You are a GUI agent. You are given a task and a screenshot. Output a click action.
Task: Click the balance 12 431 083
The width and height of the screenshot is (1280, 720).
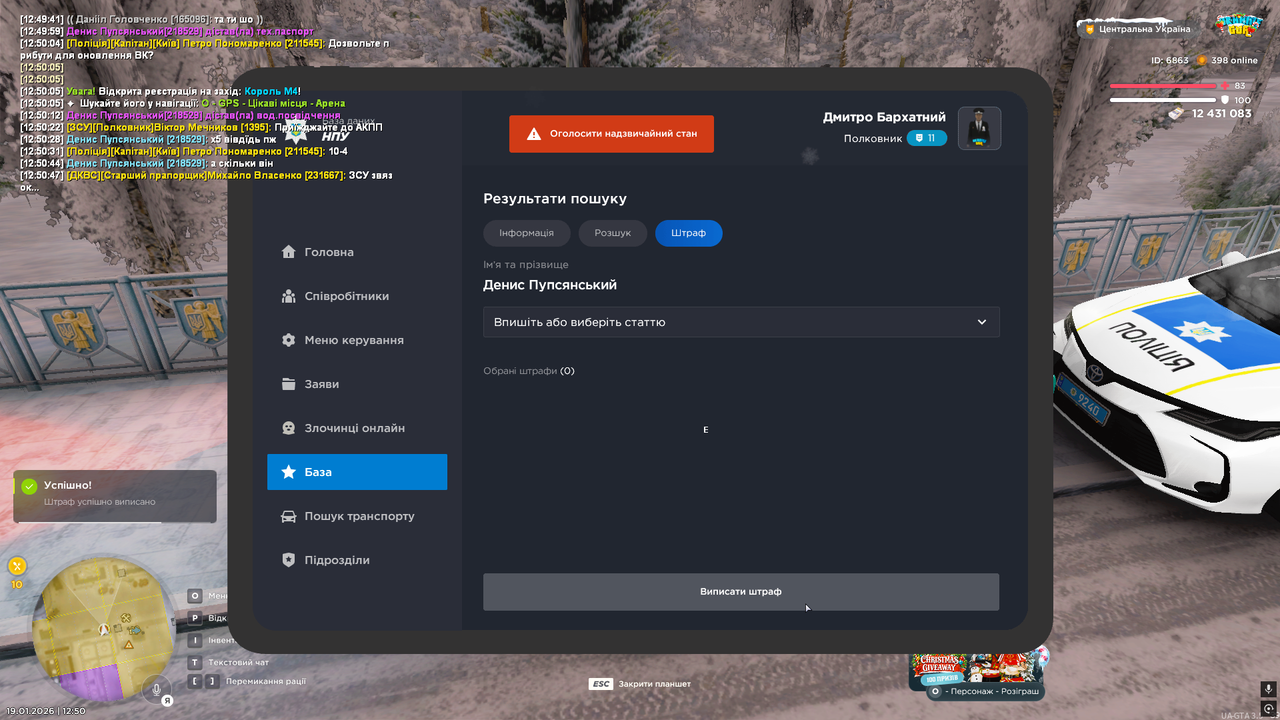coord(1221,114)
